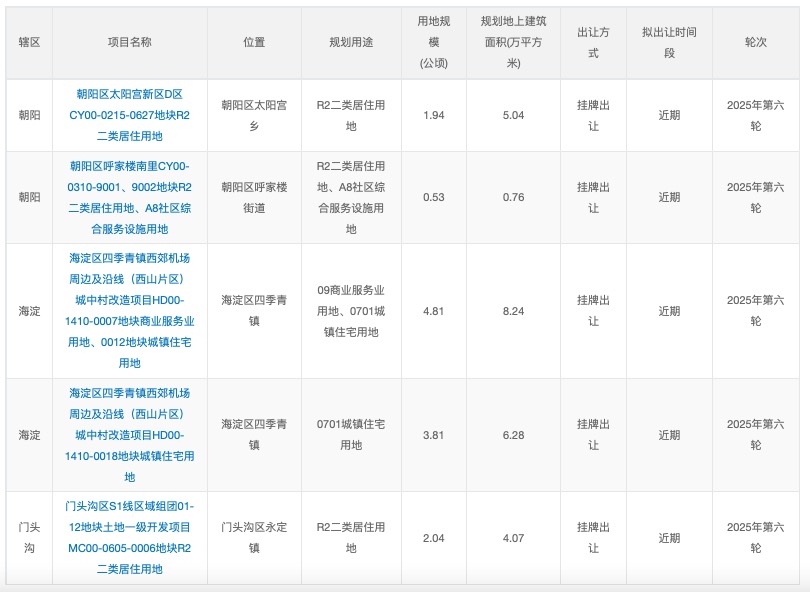Select the land size value 1.94
This screenshot has height=592, width=810.
coord(434,115)
